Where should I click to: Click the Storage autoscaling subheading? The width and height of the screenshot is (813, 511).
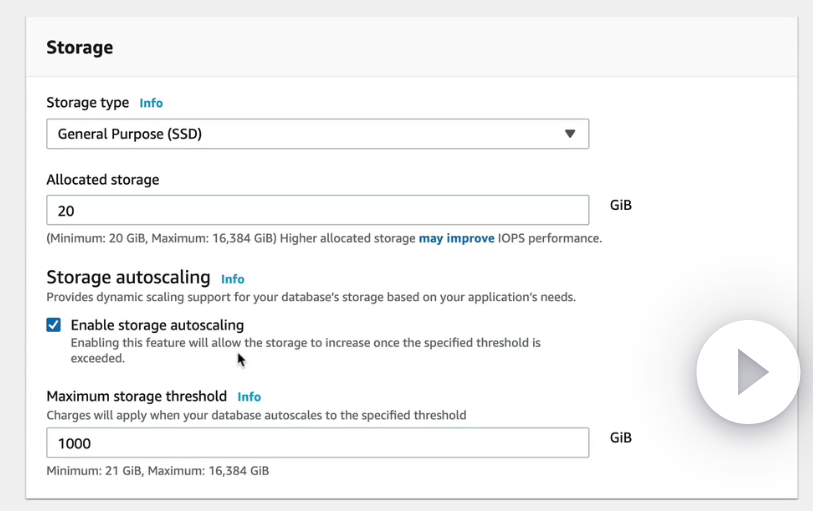click(x=128, y=277)
